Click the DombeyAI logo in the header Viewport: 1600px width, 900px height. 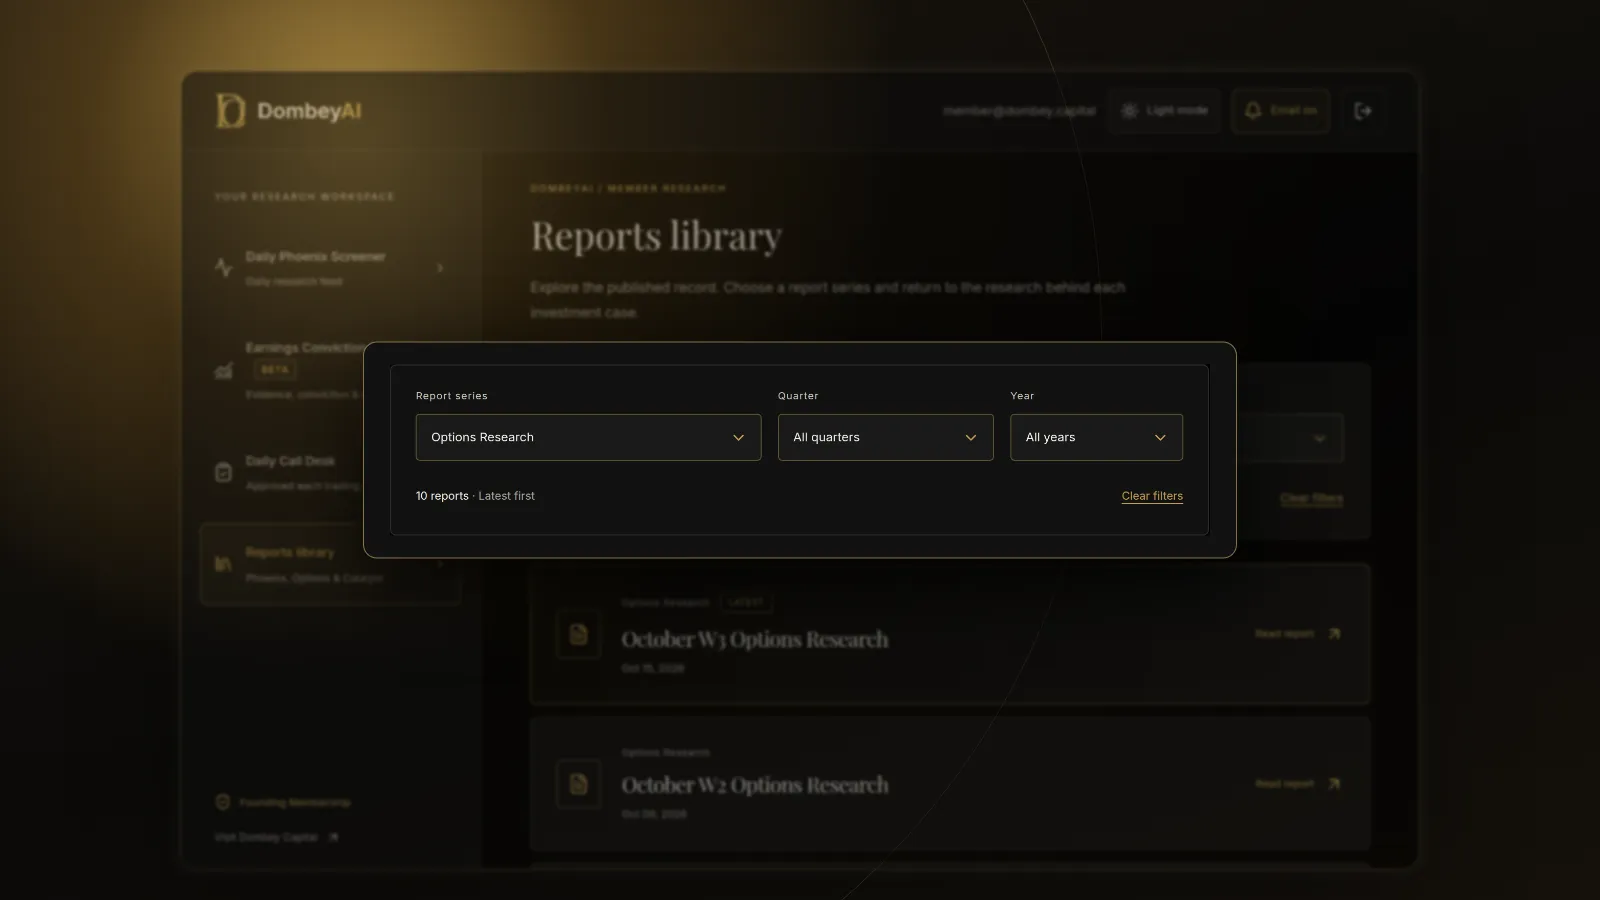288,111
